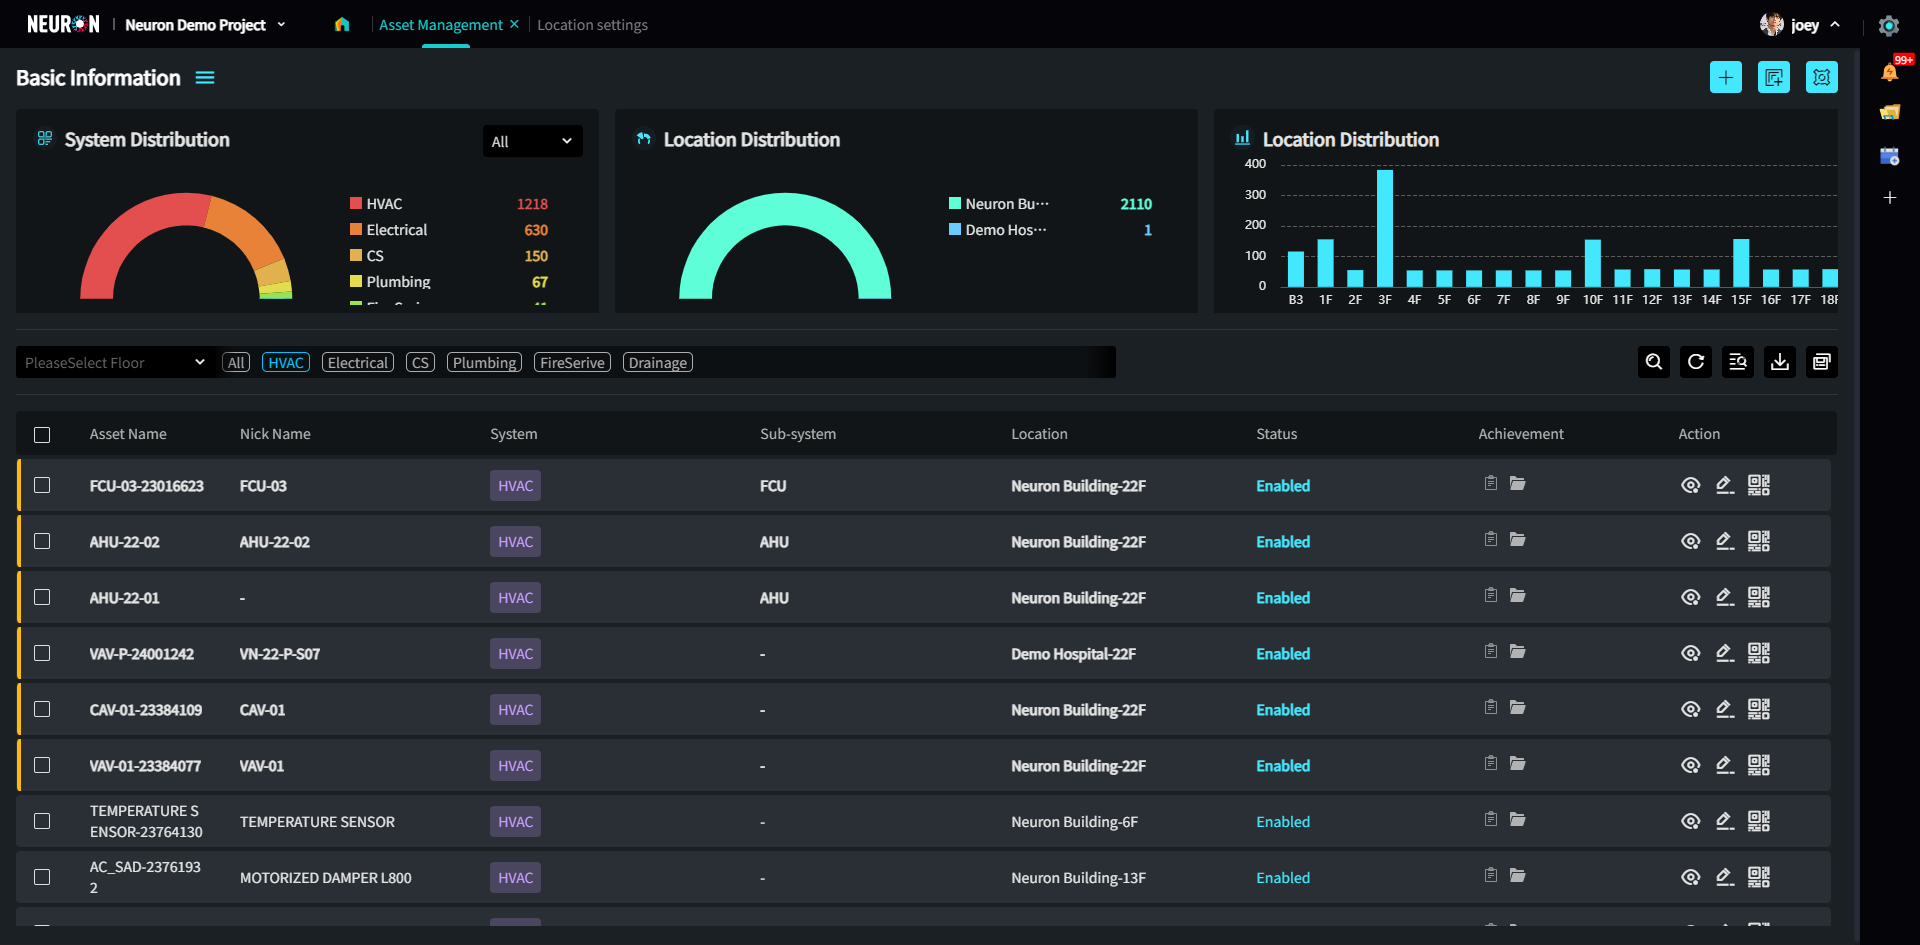The image size is (1920, 945).
Task: Filter by FireSerive system tag
Action: pos(572,362)
